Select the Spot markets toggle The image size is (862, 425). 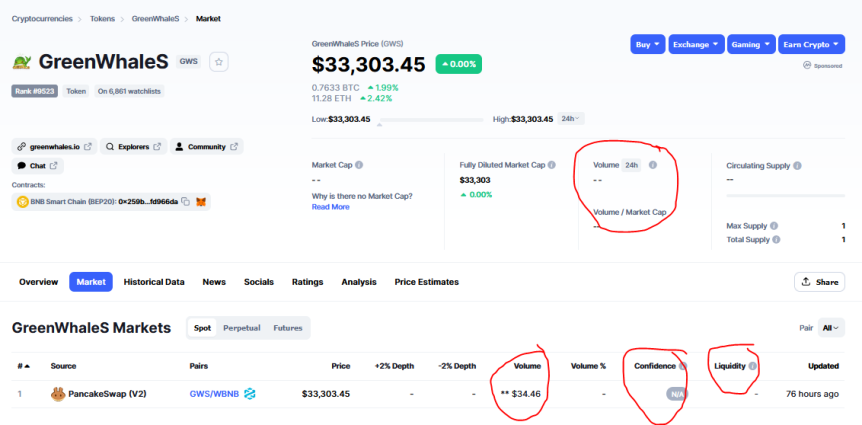point(202,328)
